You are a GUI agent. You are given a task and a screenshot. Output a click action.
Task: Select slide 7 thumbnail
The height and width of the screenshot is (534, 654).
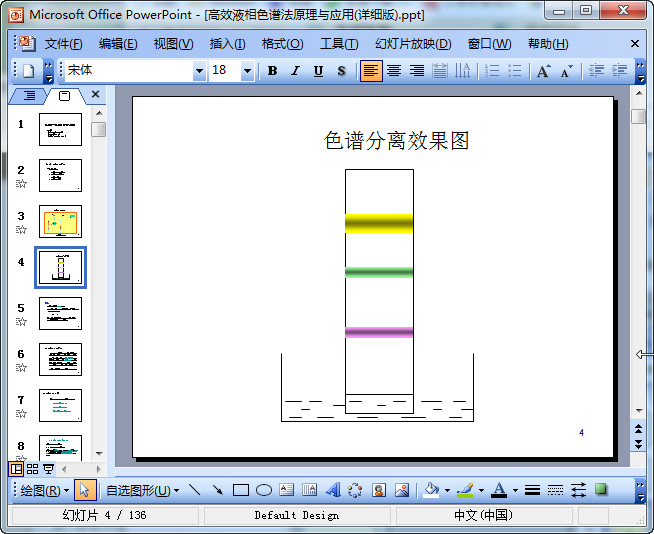coord(60,406)
